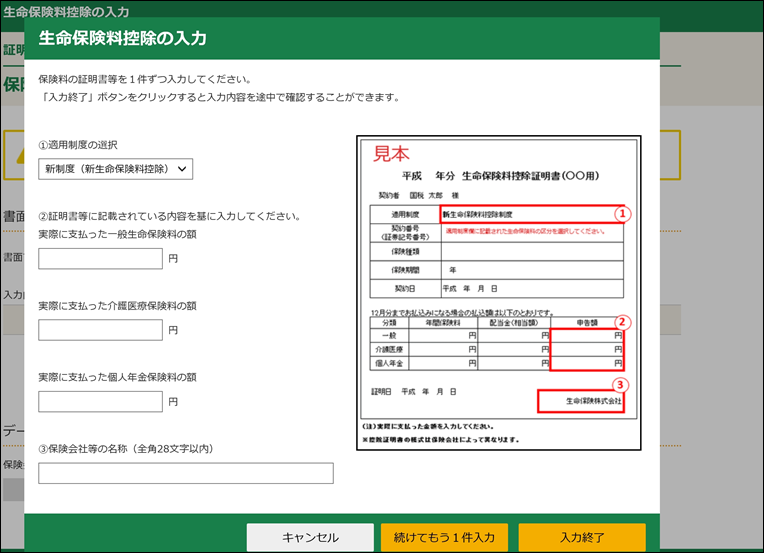The width and height of the screenshot is (764, 553).
Task: Click the 介護医療保険料の額 input field
Action: pyautogui.click(x=100, y=330)
